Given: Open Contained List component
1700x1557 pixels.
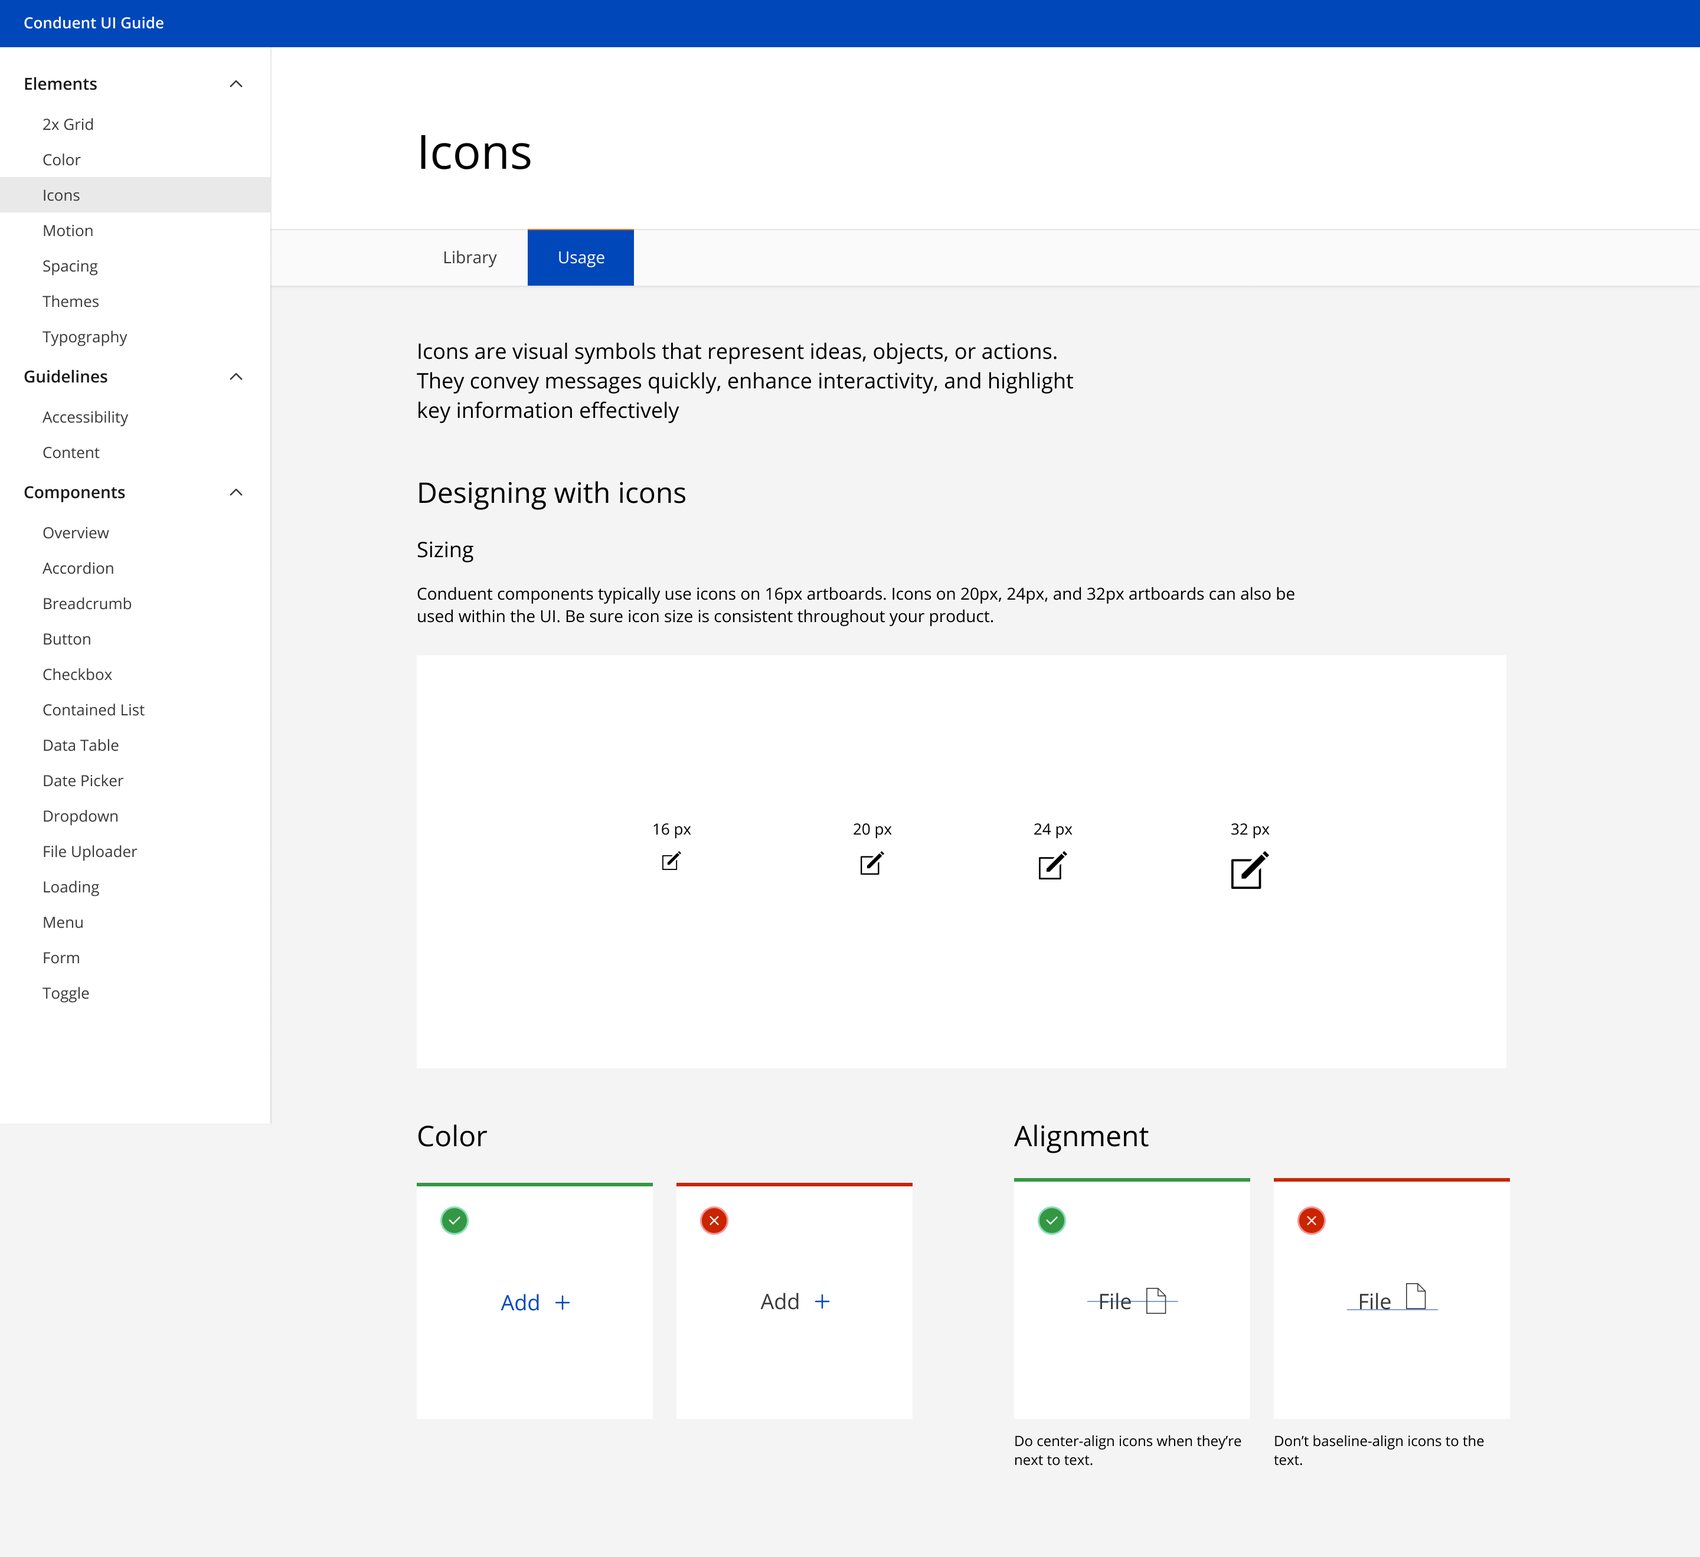Looking at the screenshot, I should [x=135, y=710].
